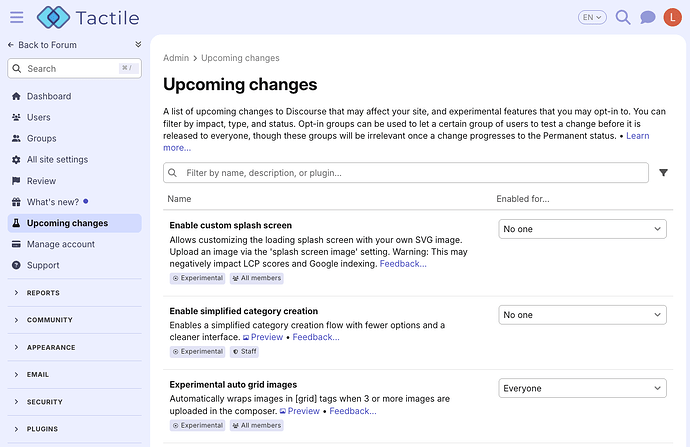Open the EN language selector
Image resolution: width=690 pixels, height=447 pixels.
(592, 18)
